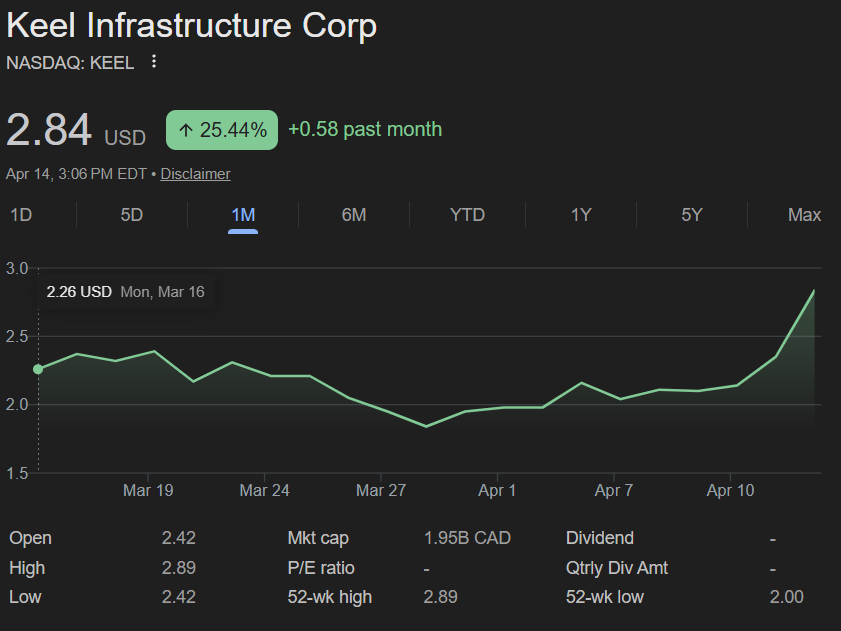The width and height of the screenshot is (841, 631).
Task: Click the Mar 27 axis label
Action: [381, 490]
